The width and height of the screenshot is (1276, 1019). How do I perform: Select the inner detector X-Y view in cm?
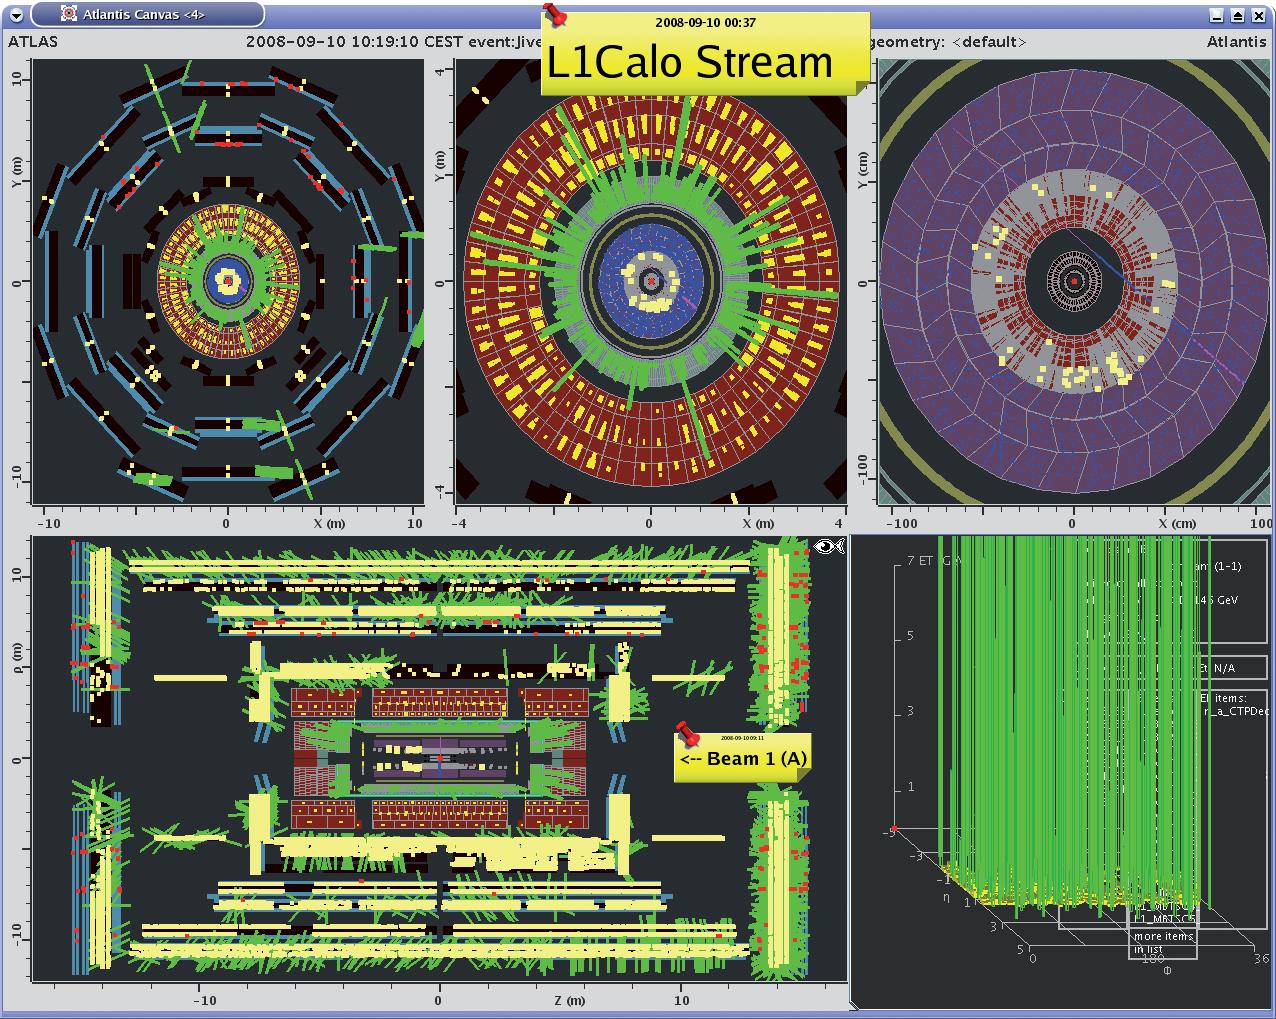pos(1074,282)
